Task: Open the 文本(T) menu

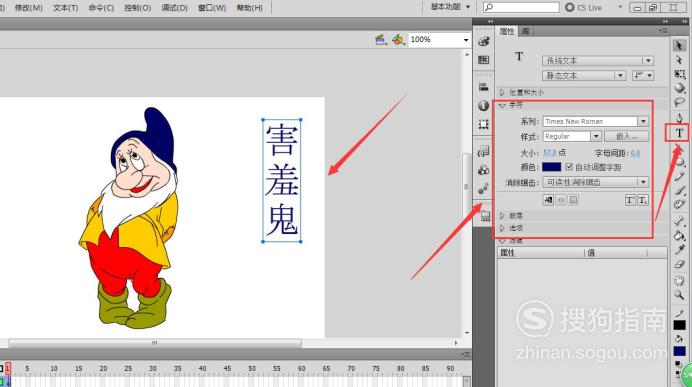Action: [65, 8]
